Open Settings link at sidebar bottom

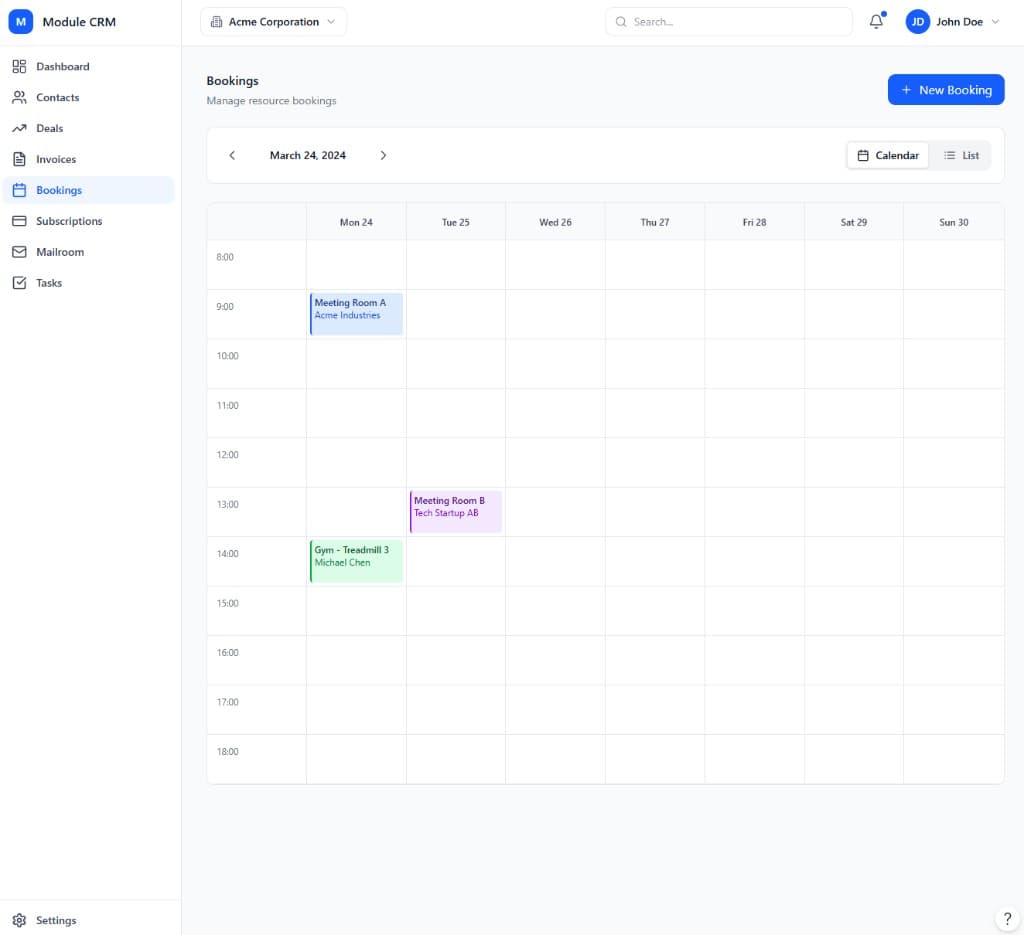(89, 920)
